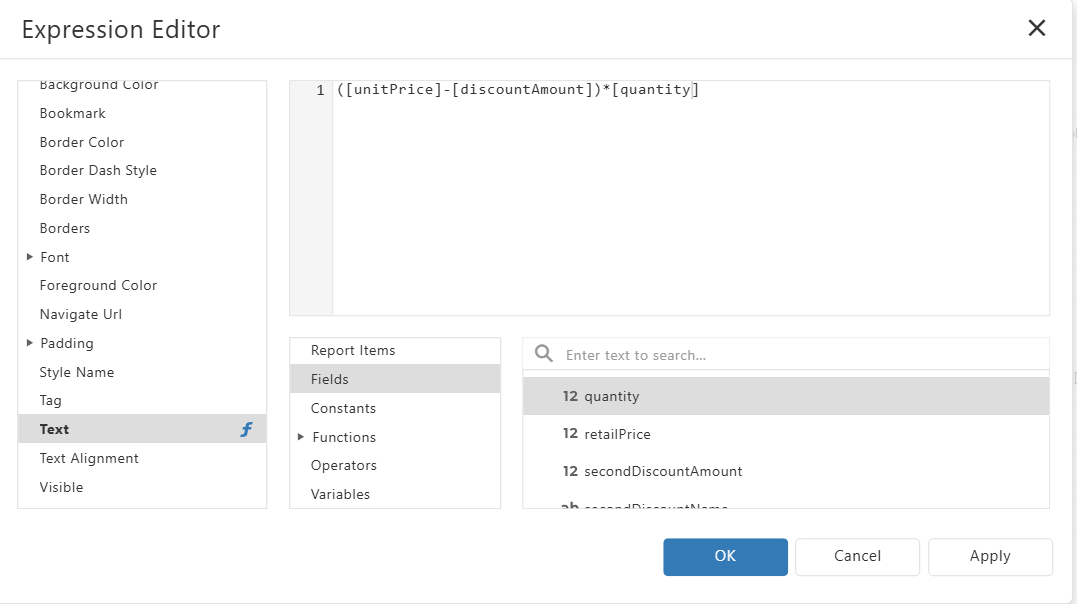Select the Operators category

(343, 466)
